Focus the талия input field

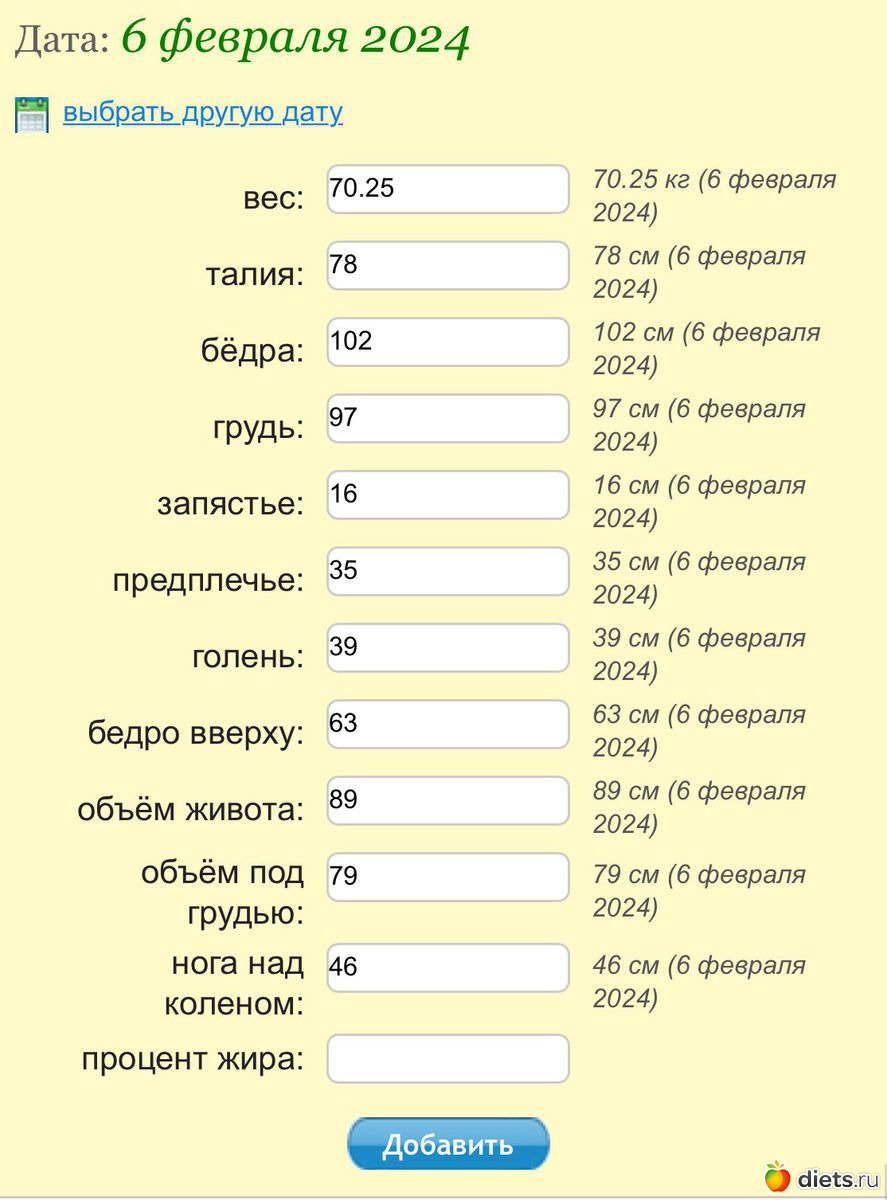tap(448, 266)
